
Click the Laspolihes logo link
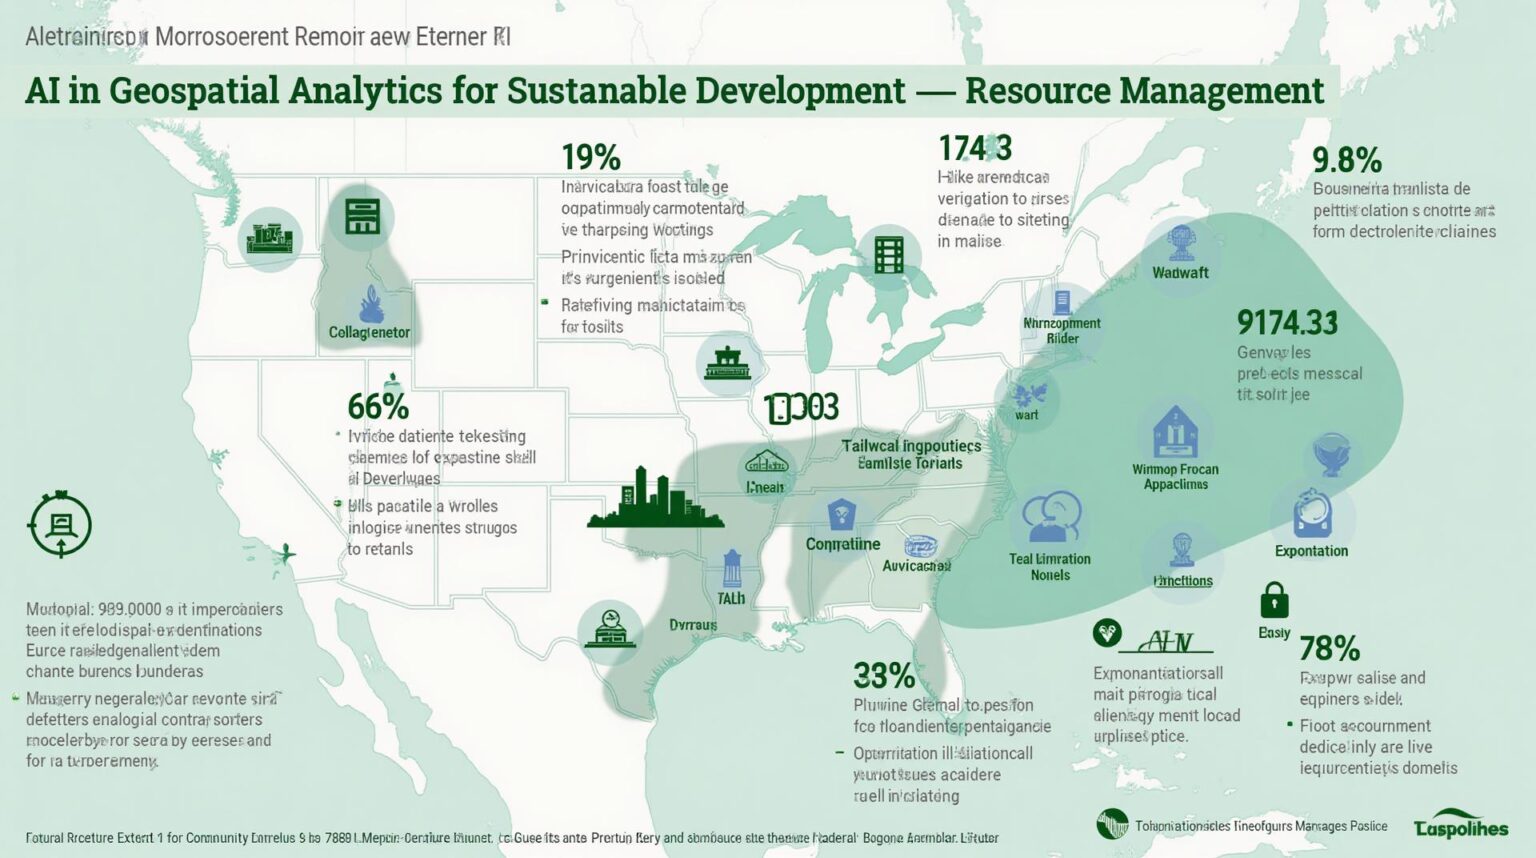1463,827
